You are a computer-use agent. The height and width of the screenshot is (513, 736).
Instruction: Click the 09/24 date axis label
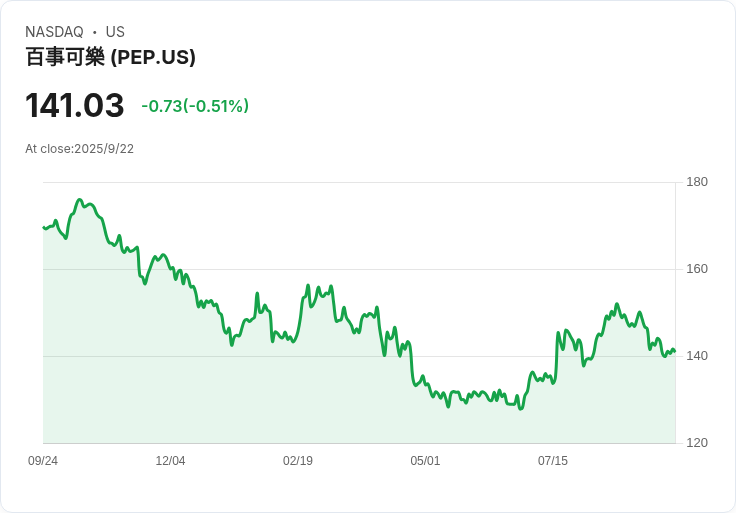tap(43, 460)
